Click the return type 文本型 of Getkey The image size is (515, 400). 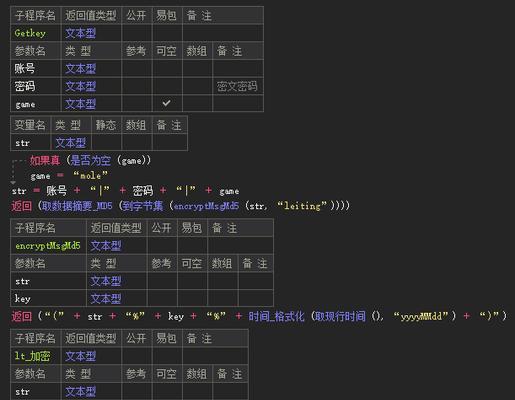[x=80, y=33]
